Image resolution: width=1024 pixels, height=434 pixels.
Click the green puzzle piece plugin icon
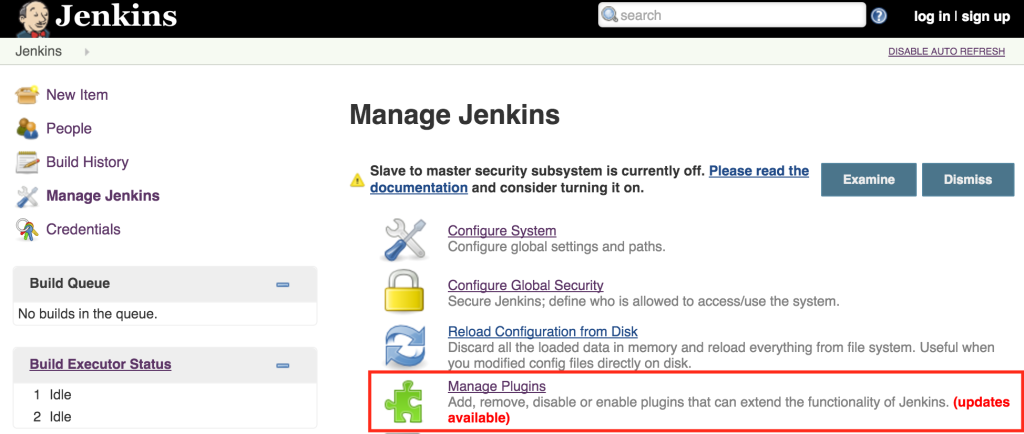[x=404, y=401]
